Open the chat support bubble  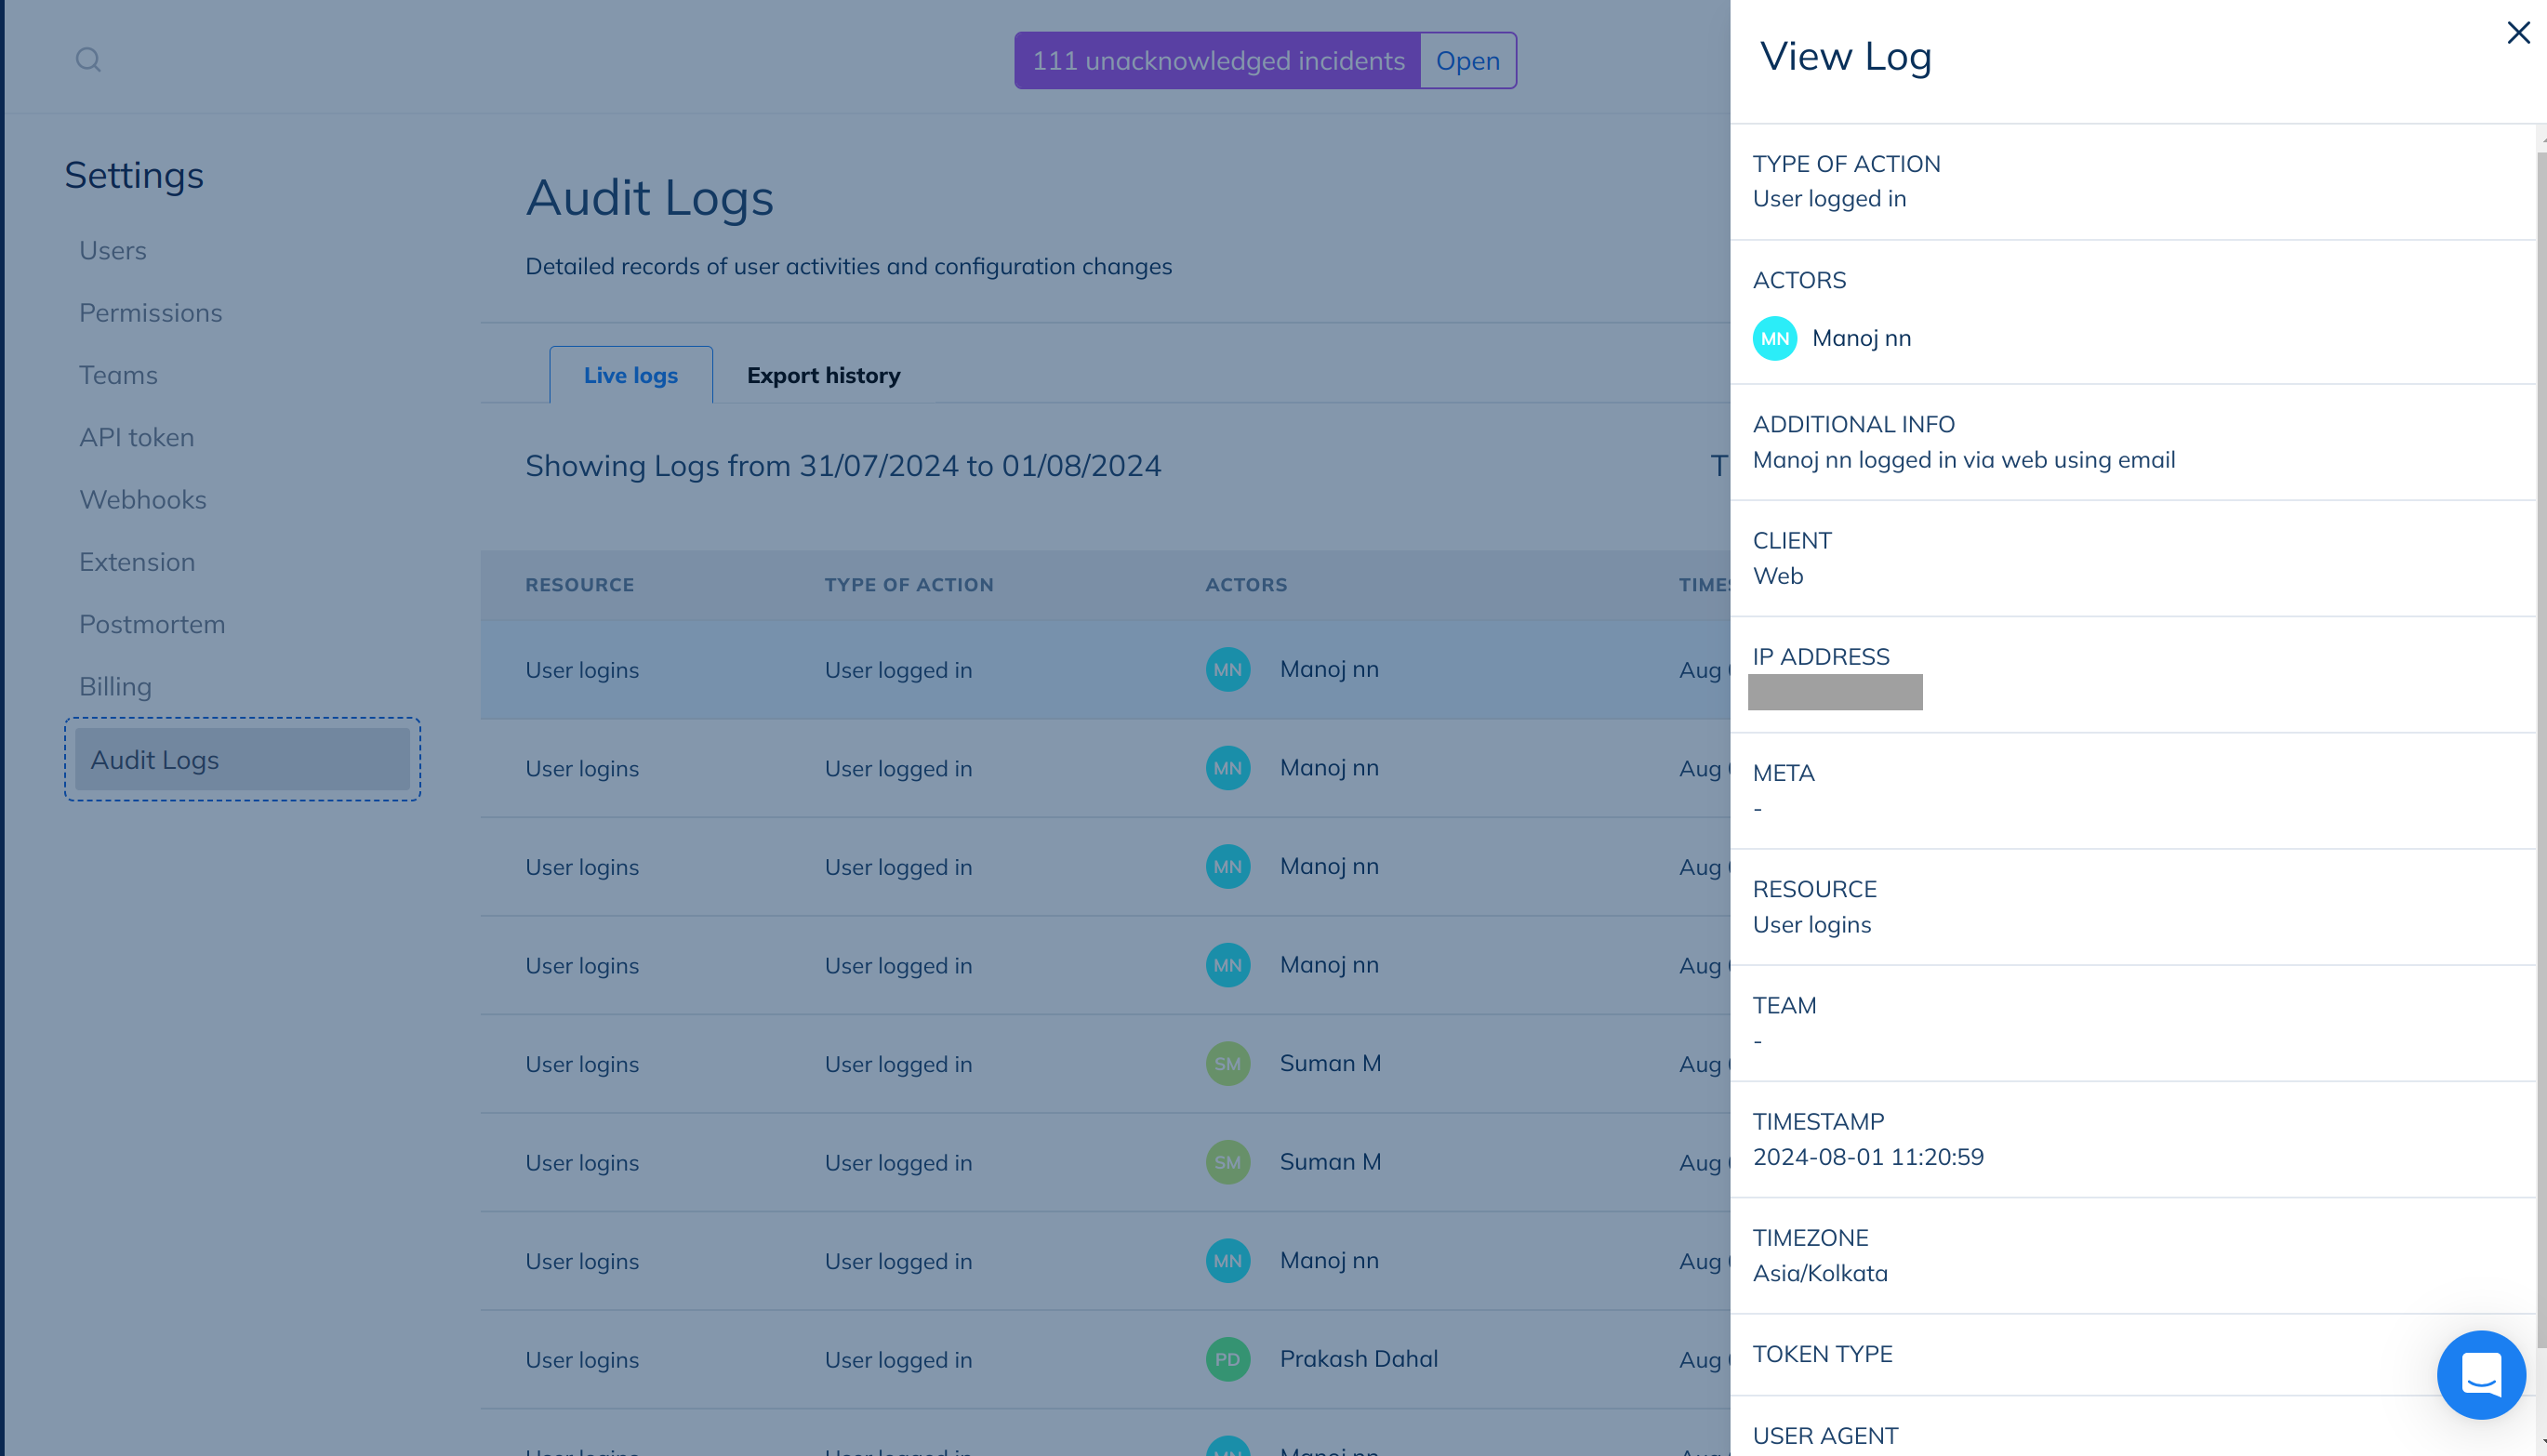2481,1373
